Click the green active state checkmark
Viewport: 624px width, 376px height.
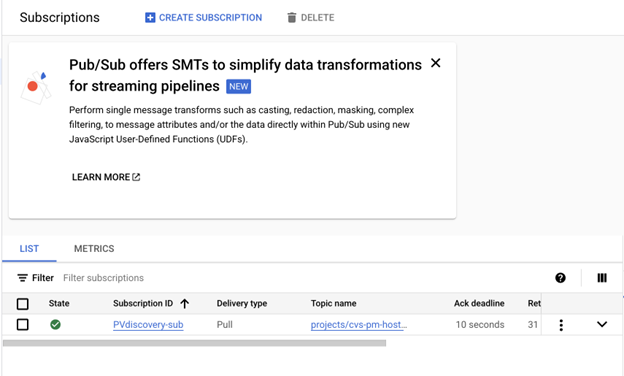(x=55, y=325)
